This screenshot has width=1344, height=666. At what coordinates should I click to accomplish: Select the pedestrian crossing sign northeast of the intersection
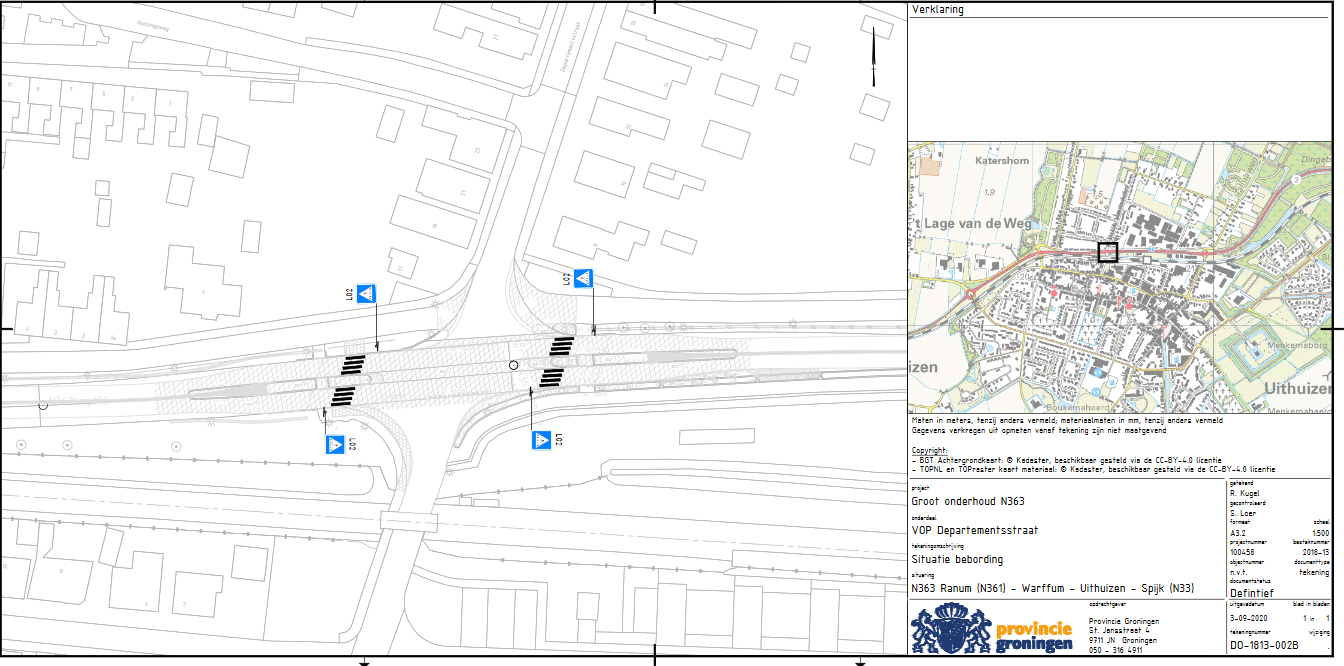(583, 279)
